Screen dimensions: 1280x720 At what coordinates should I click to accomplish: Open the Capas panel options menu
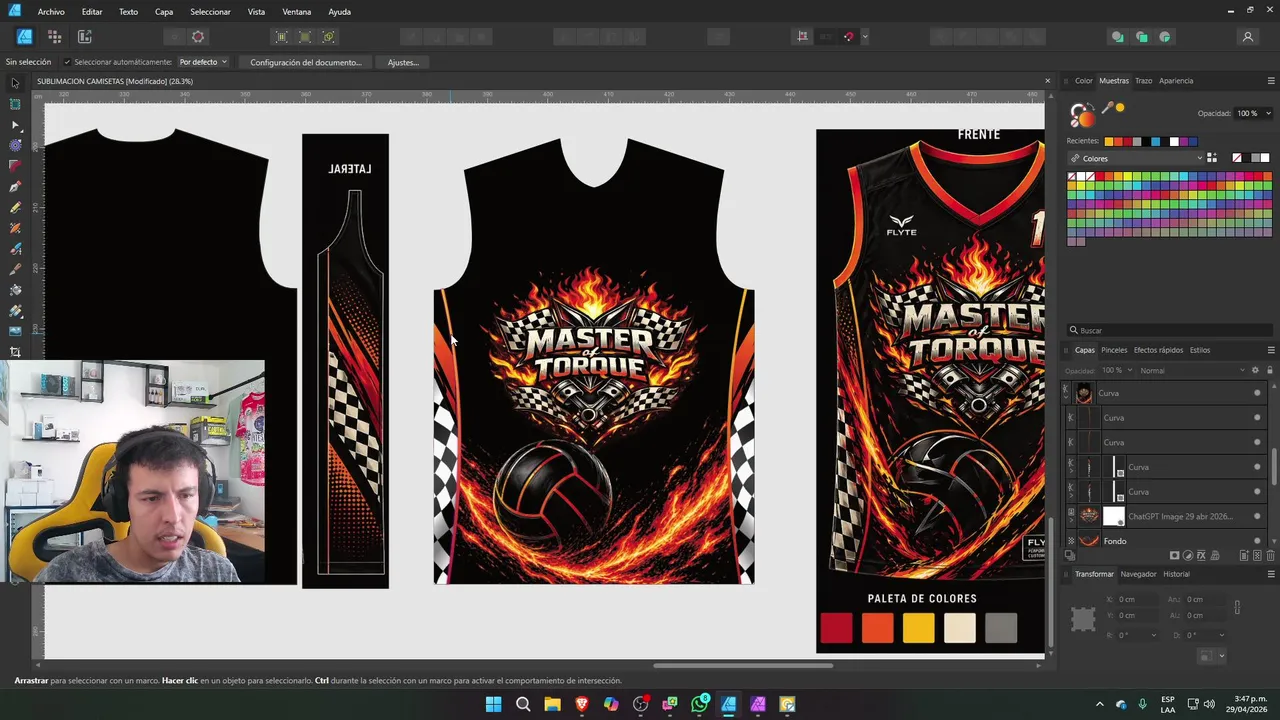click(x=1271, y=350)
